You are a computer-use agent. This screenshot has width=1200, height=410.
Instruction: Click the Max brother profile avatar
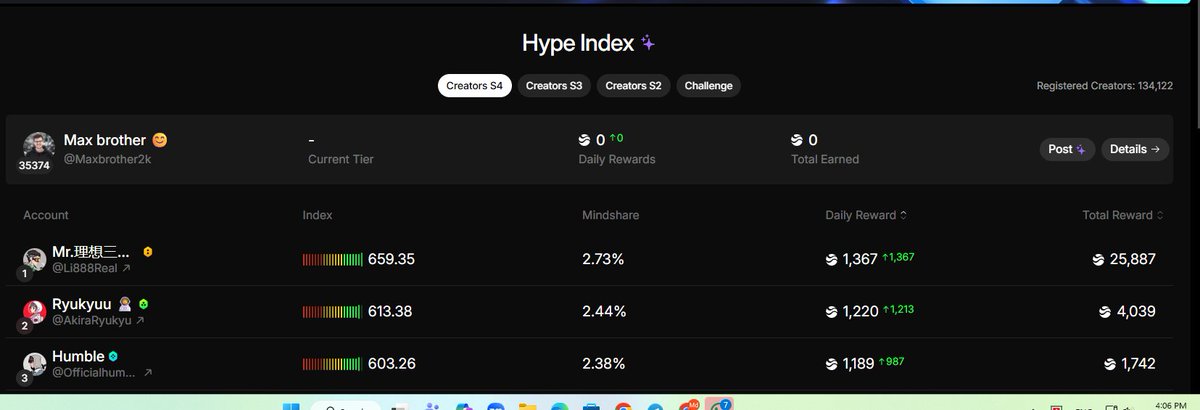[x=38, y=147]
